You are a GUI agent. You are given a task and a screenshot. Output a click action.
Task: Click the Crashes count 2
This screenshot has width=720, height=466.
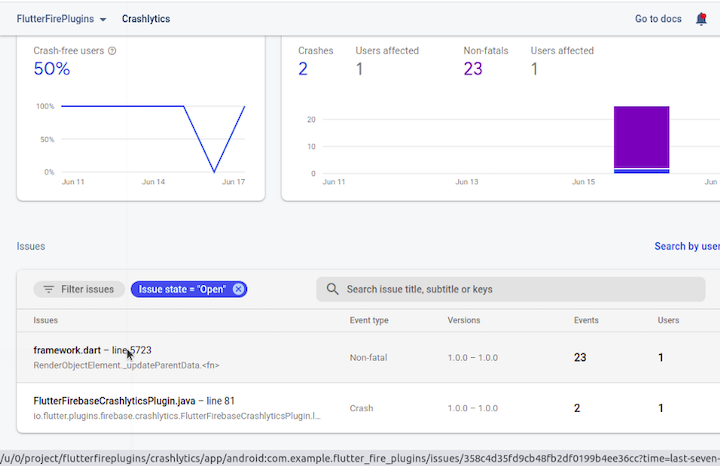(304, 69)
